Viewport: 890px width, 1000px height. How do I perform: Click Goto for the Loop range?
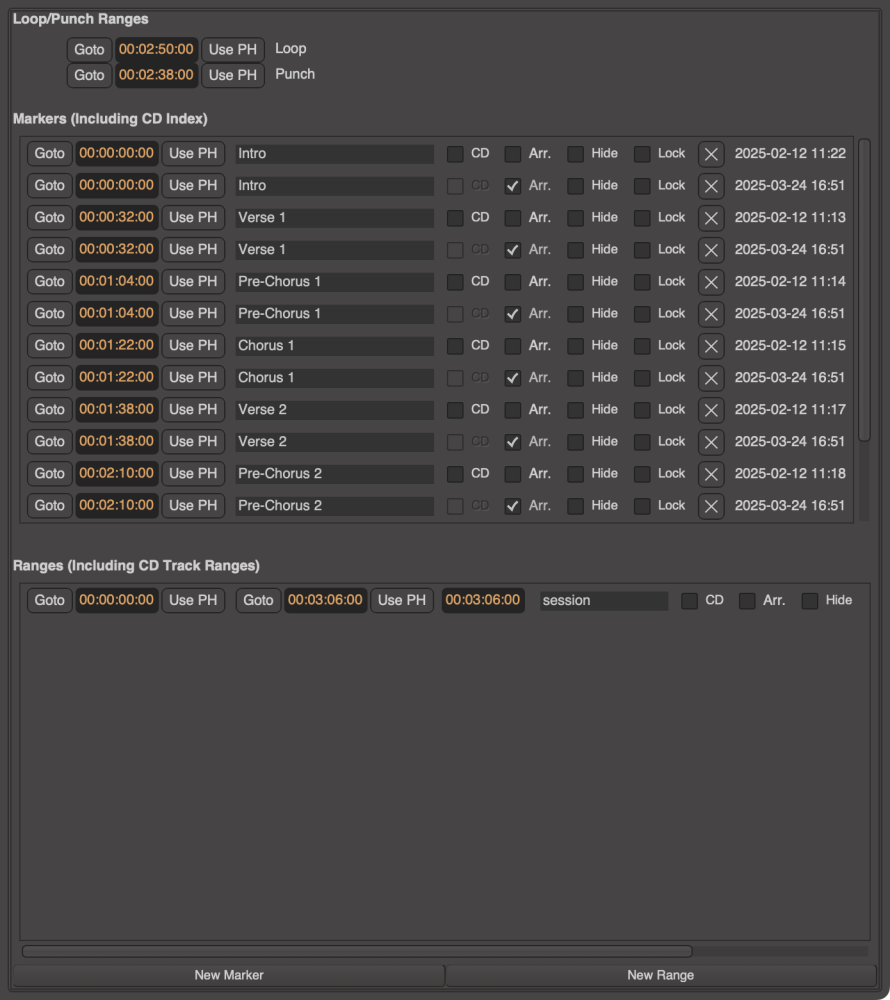pos(89,50)
